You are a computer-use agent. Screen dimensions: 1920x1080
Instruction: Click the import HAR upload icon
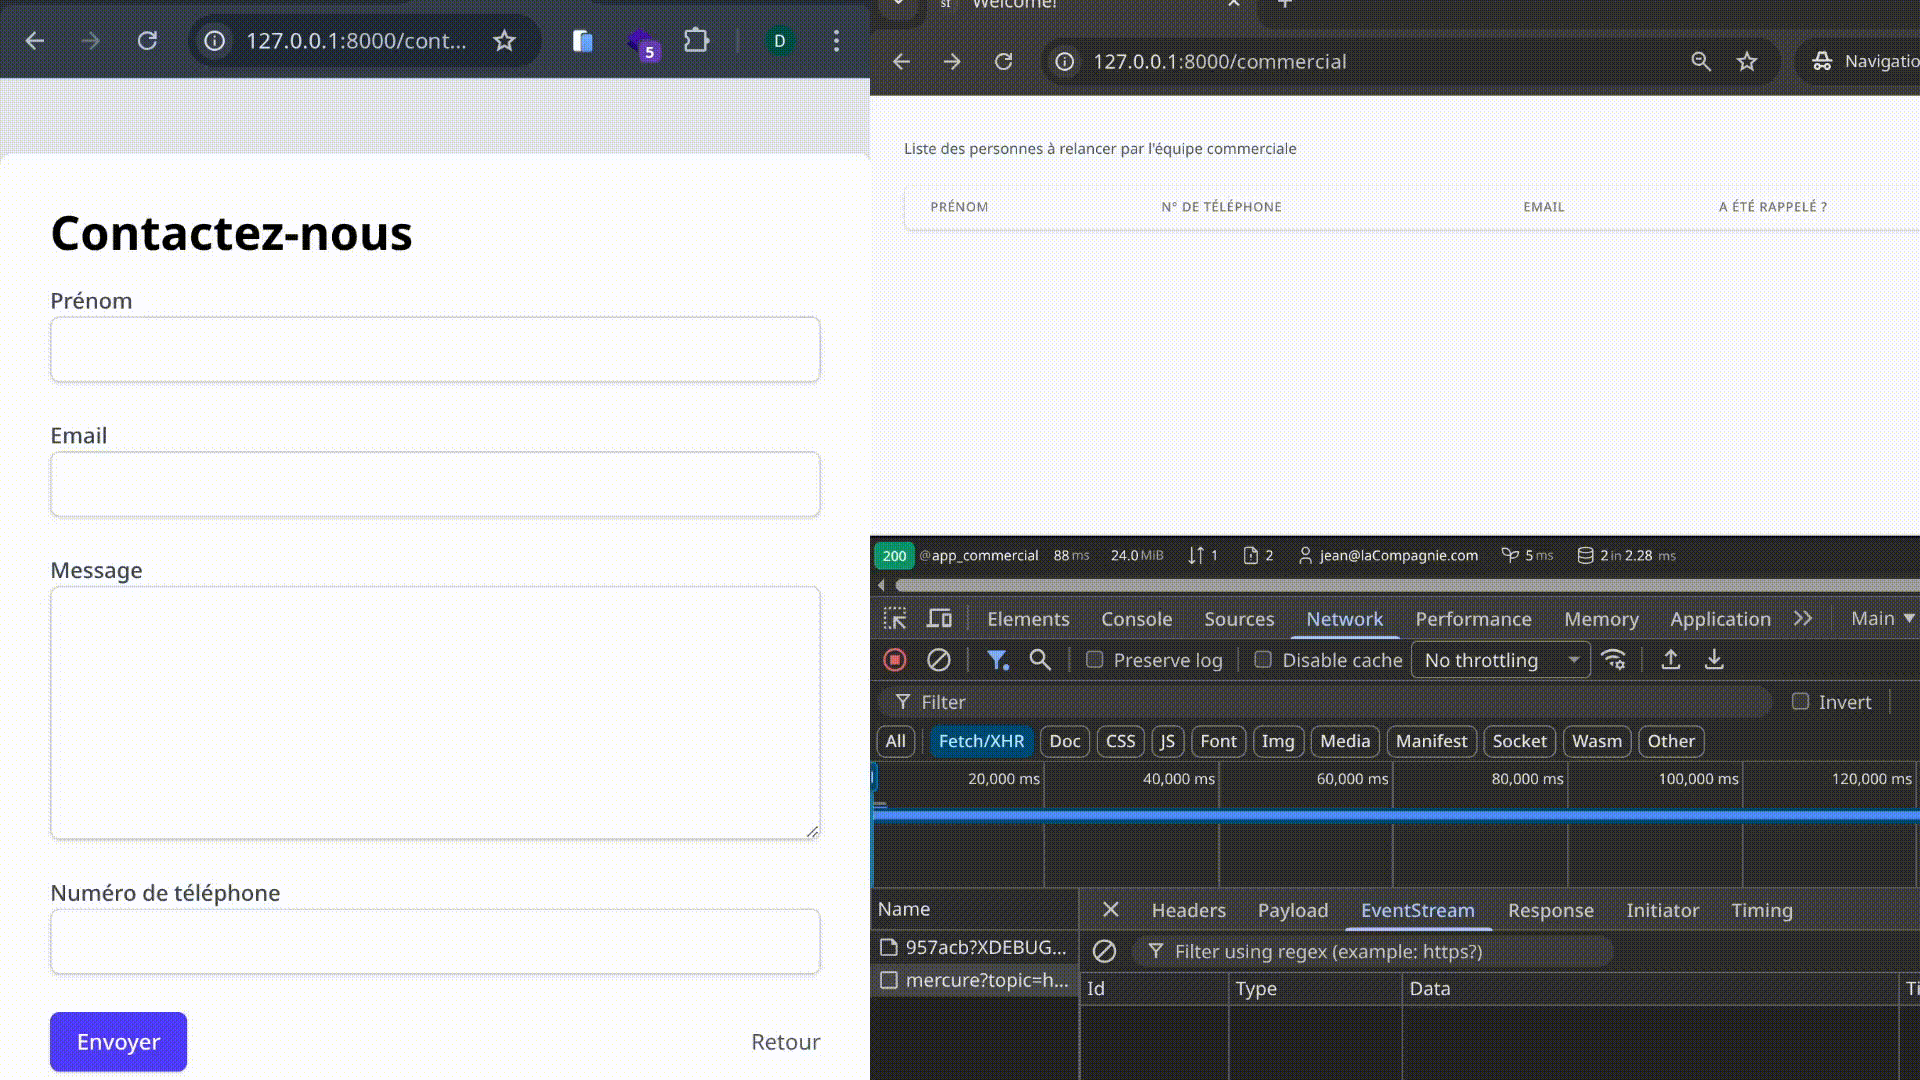tap(1670, 660)
